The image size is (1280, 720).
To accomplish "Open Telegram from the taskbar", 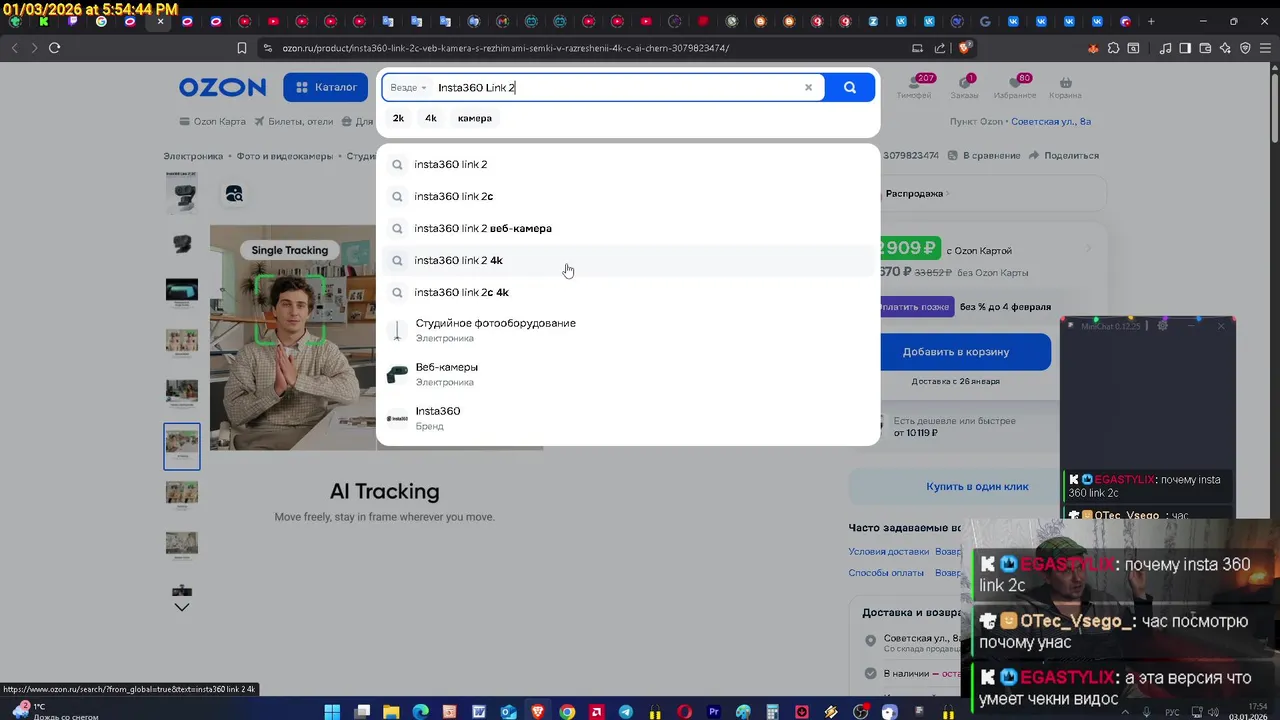I will (x=626, y=712).
